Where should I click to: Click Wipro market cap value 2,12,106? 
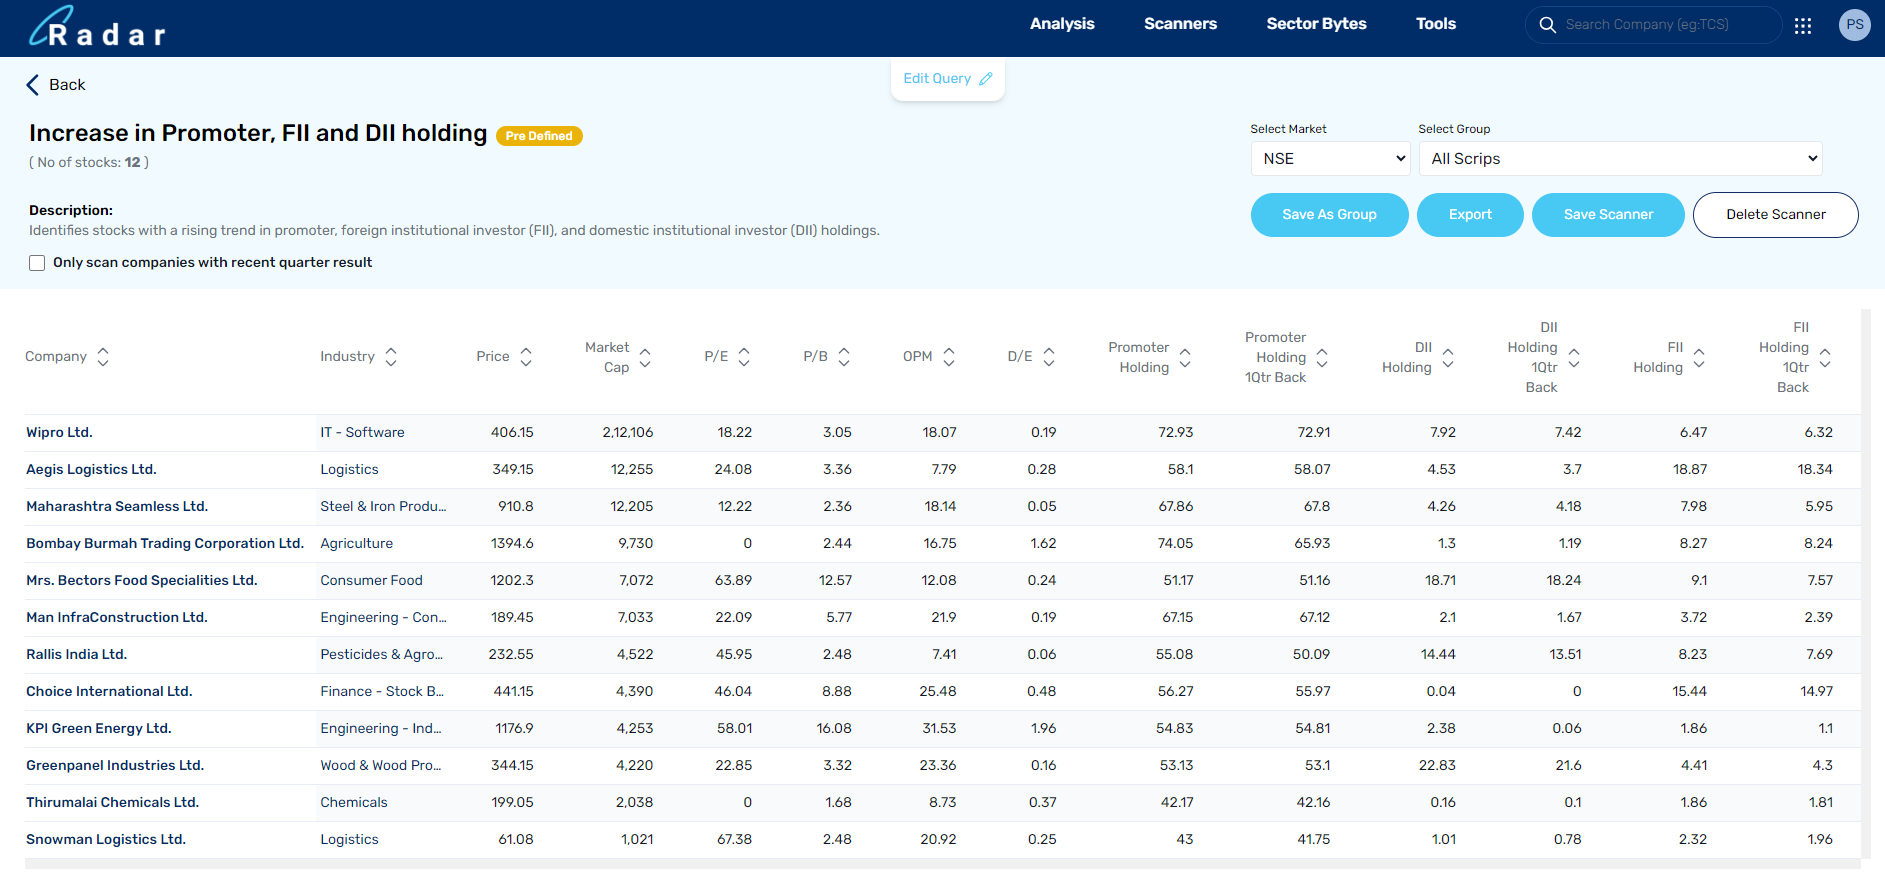point(628,433)
